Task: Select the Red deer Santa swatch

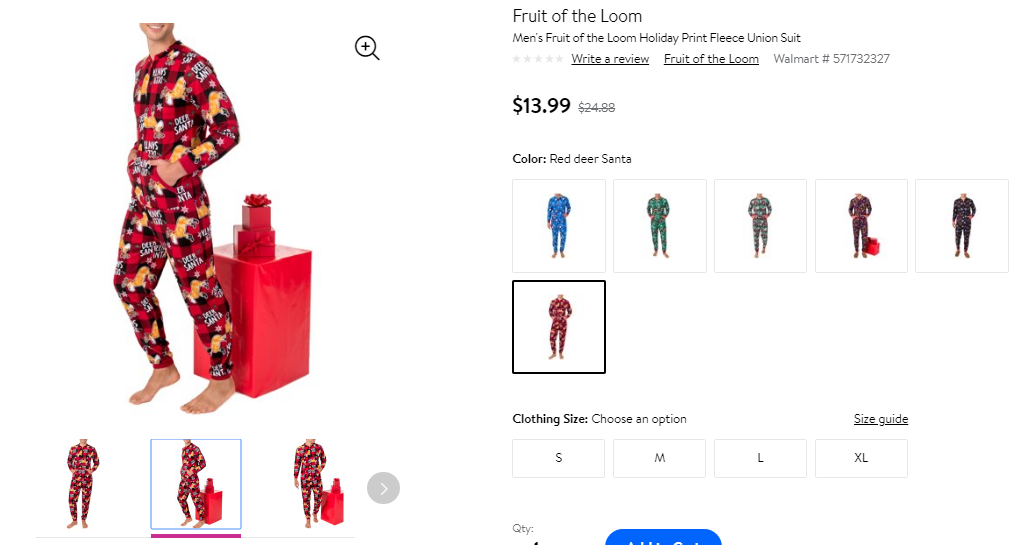Action: tap(559, 327)
